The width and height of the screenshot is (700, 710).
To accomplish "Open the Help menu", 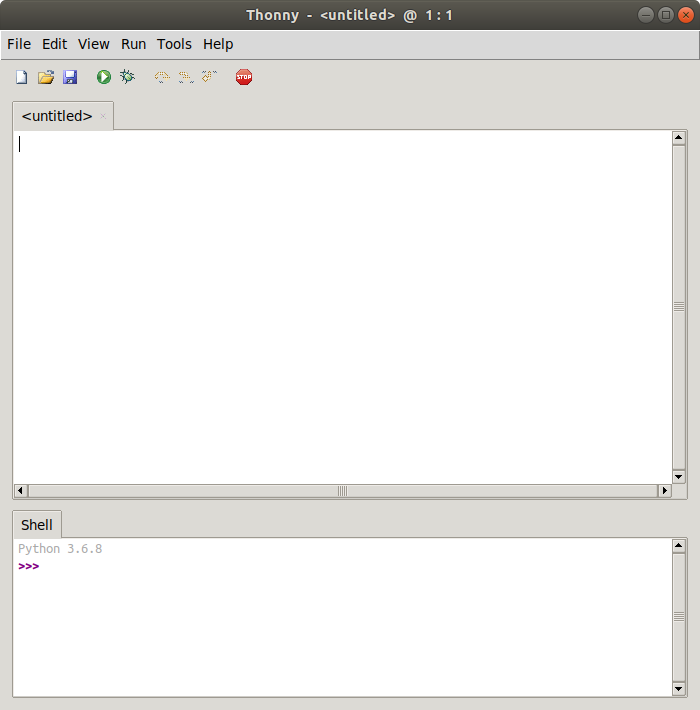I will (218, 44).
